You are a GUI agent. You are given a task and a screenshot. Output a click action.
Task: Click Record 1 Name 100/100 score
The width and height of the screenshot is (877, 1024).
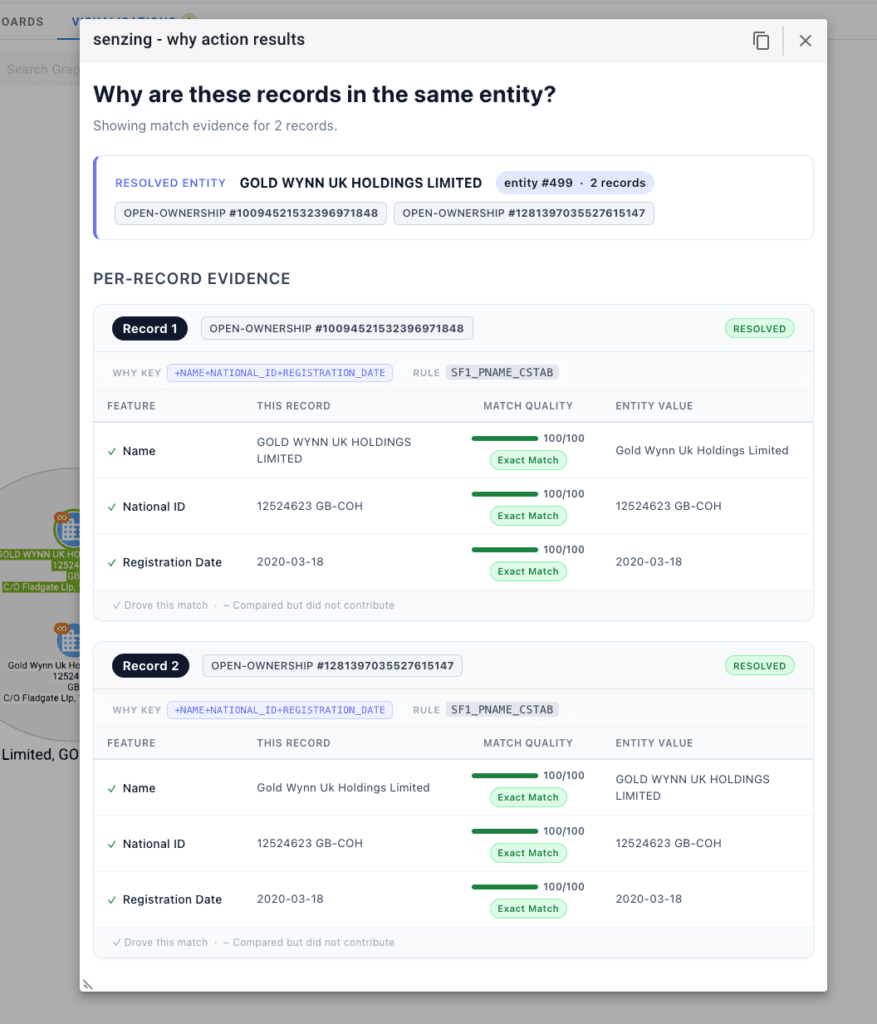coord(564,438)
